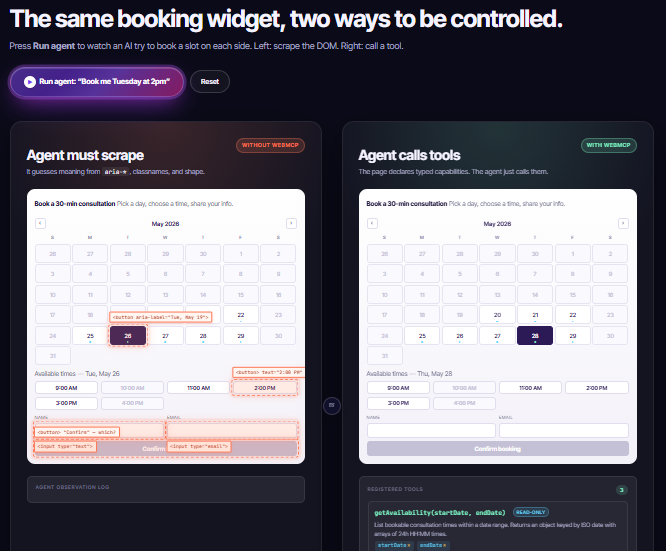Click the Email field in right widget
The image size is (666, 551).
coord(564,430)
